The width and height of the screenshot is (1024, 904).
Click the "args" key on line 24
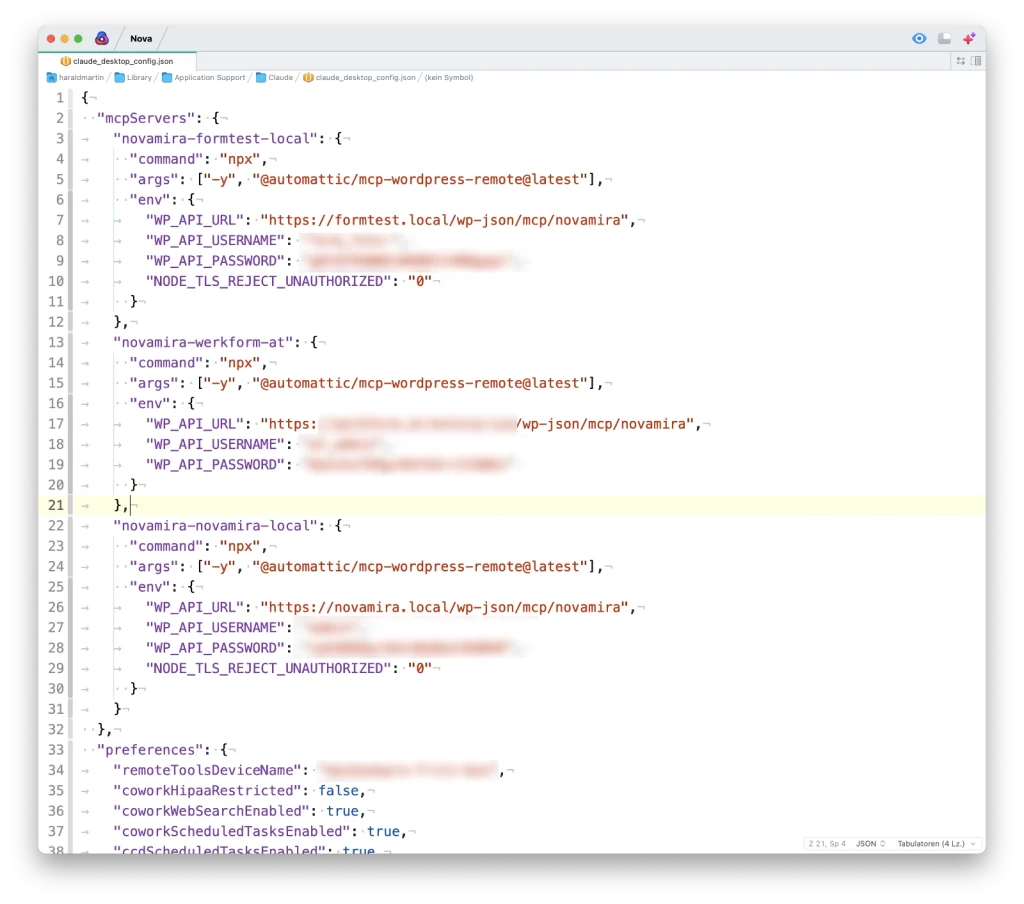[x=154, y=566]
